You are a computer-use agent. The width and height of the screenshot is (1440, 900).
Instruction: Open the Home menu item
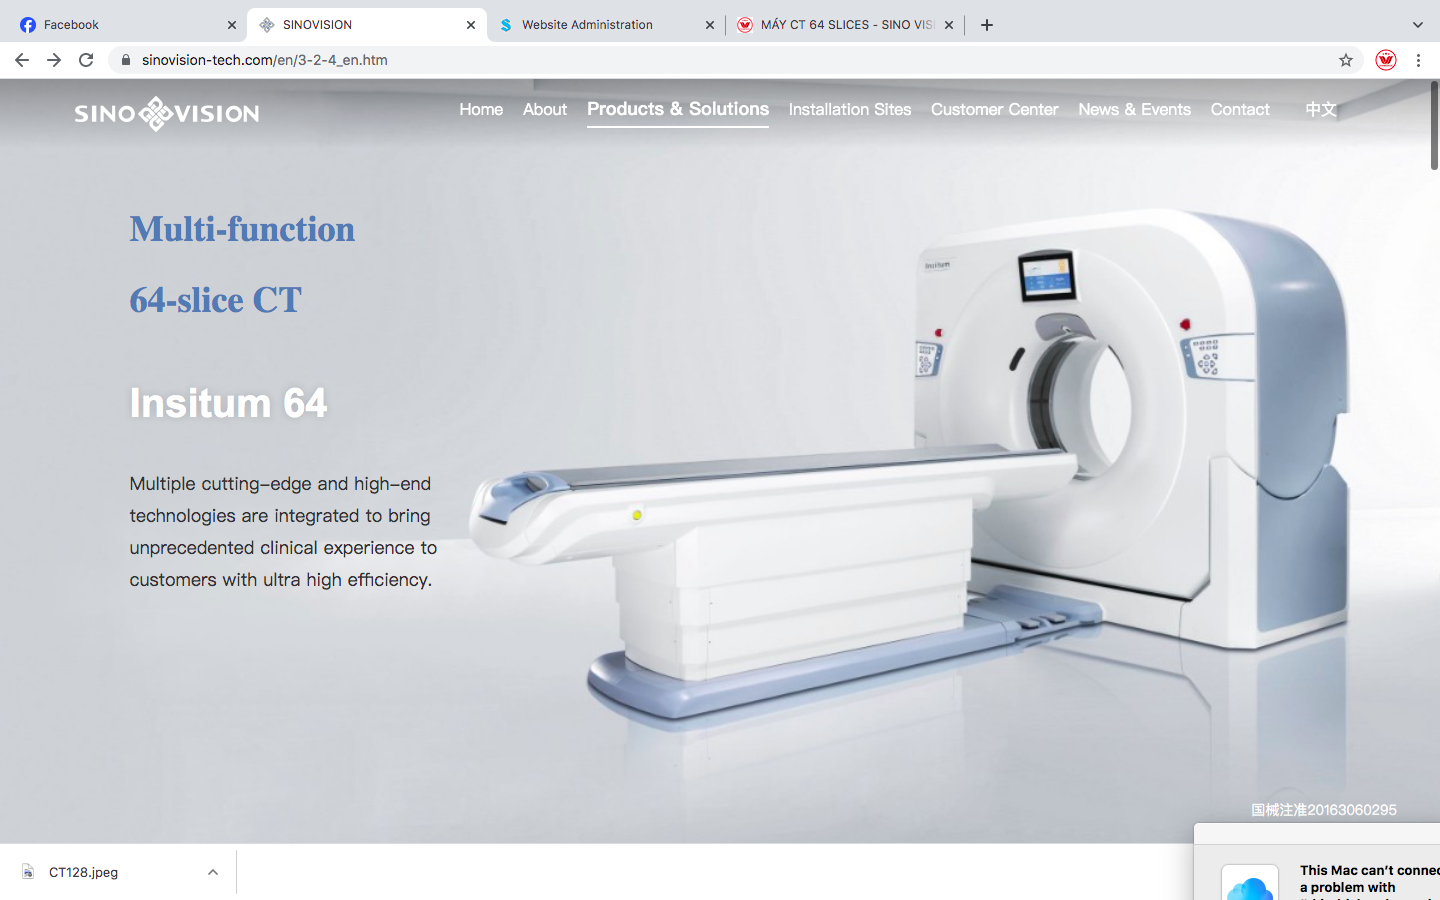pyautogui.click(x=481, y=110)
